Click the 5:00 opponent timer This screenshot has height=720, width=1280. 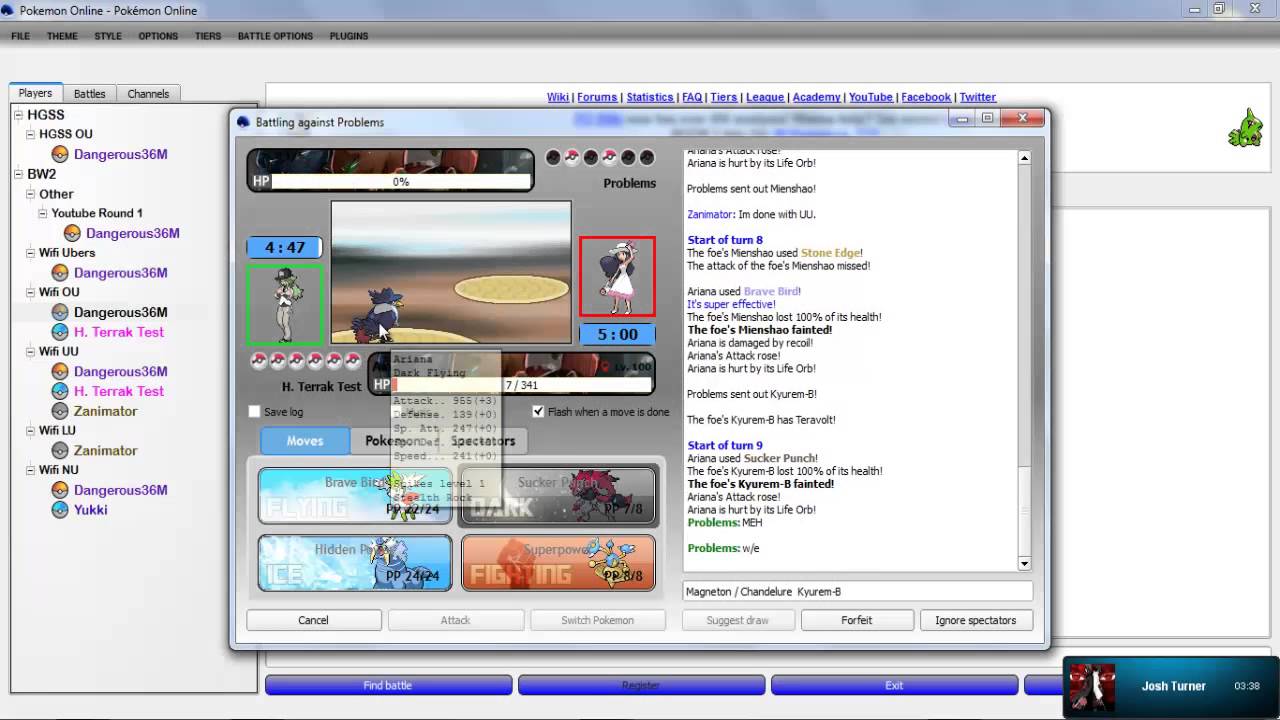617,335
